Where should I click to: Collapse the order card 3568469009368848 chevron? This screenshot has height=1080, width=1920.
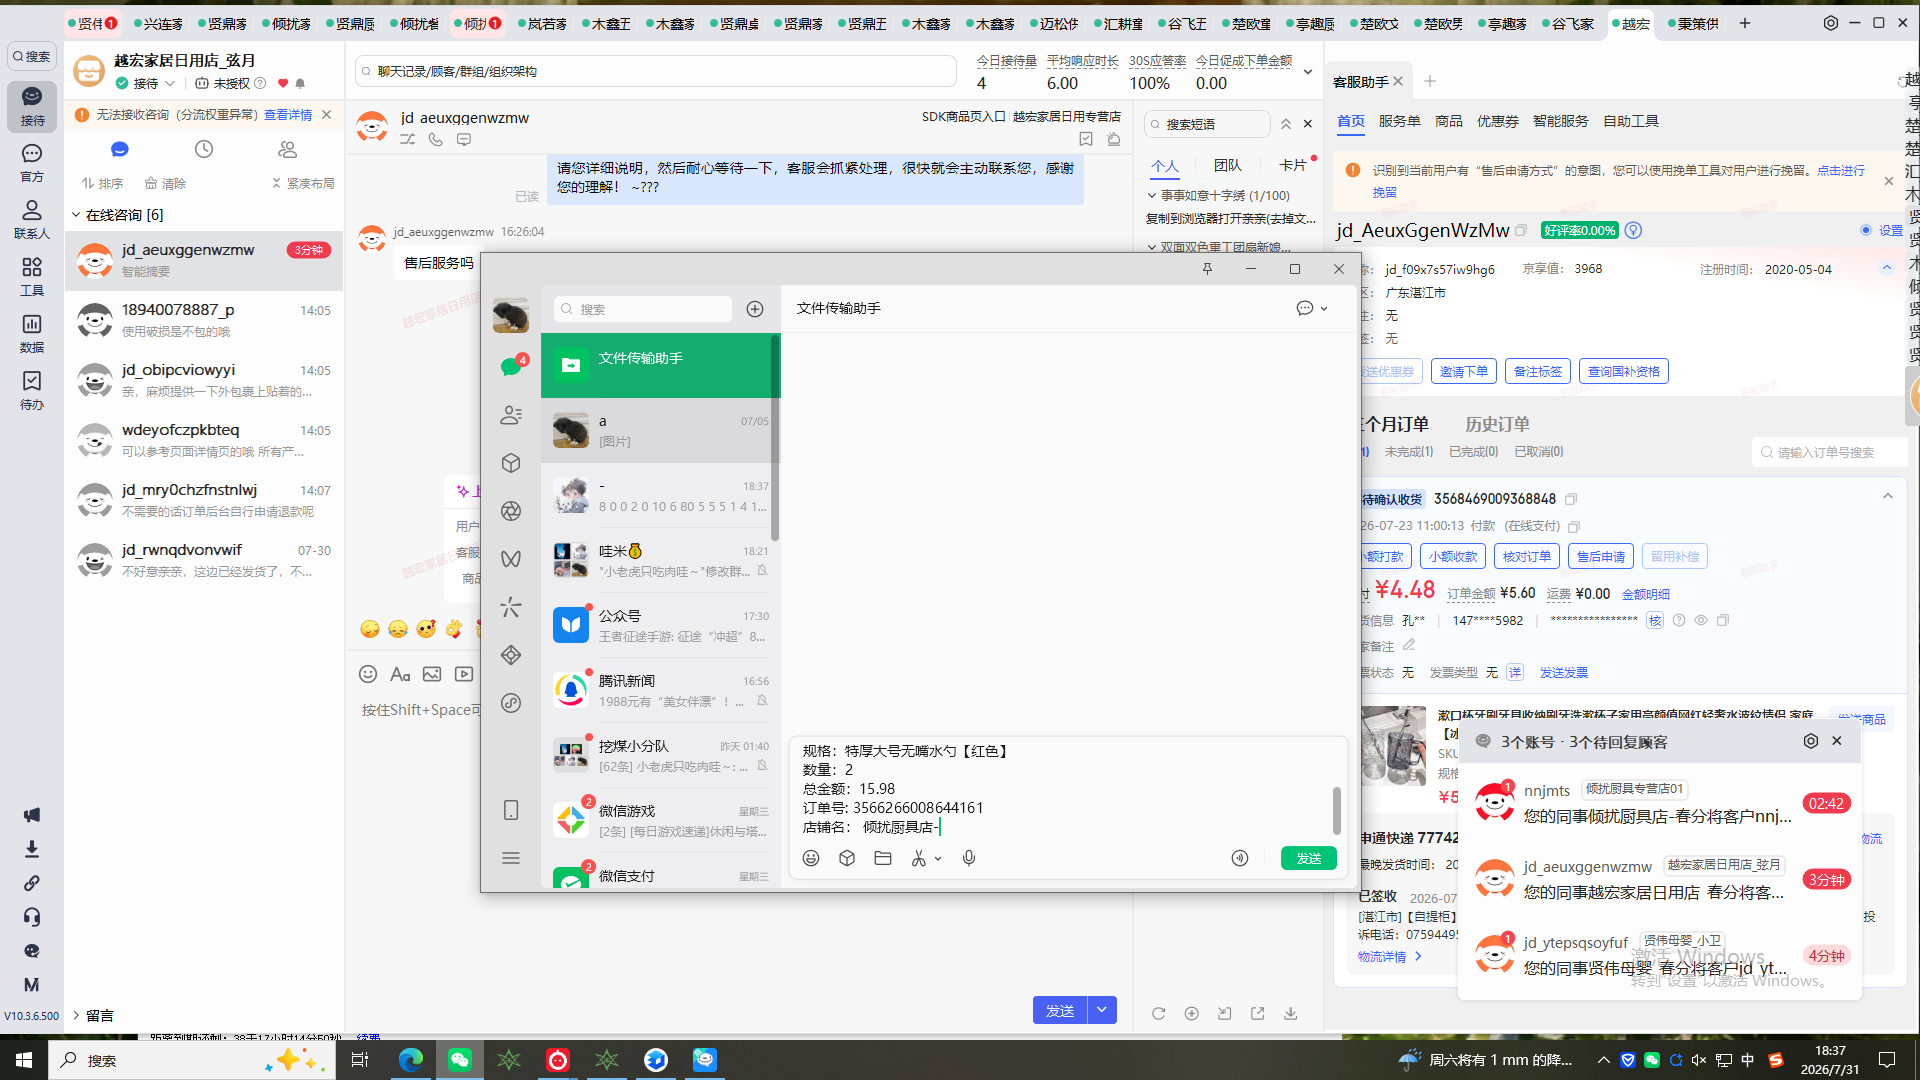(x=1888, y=497)
